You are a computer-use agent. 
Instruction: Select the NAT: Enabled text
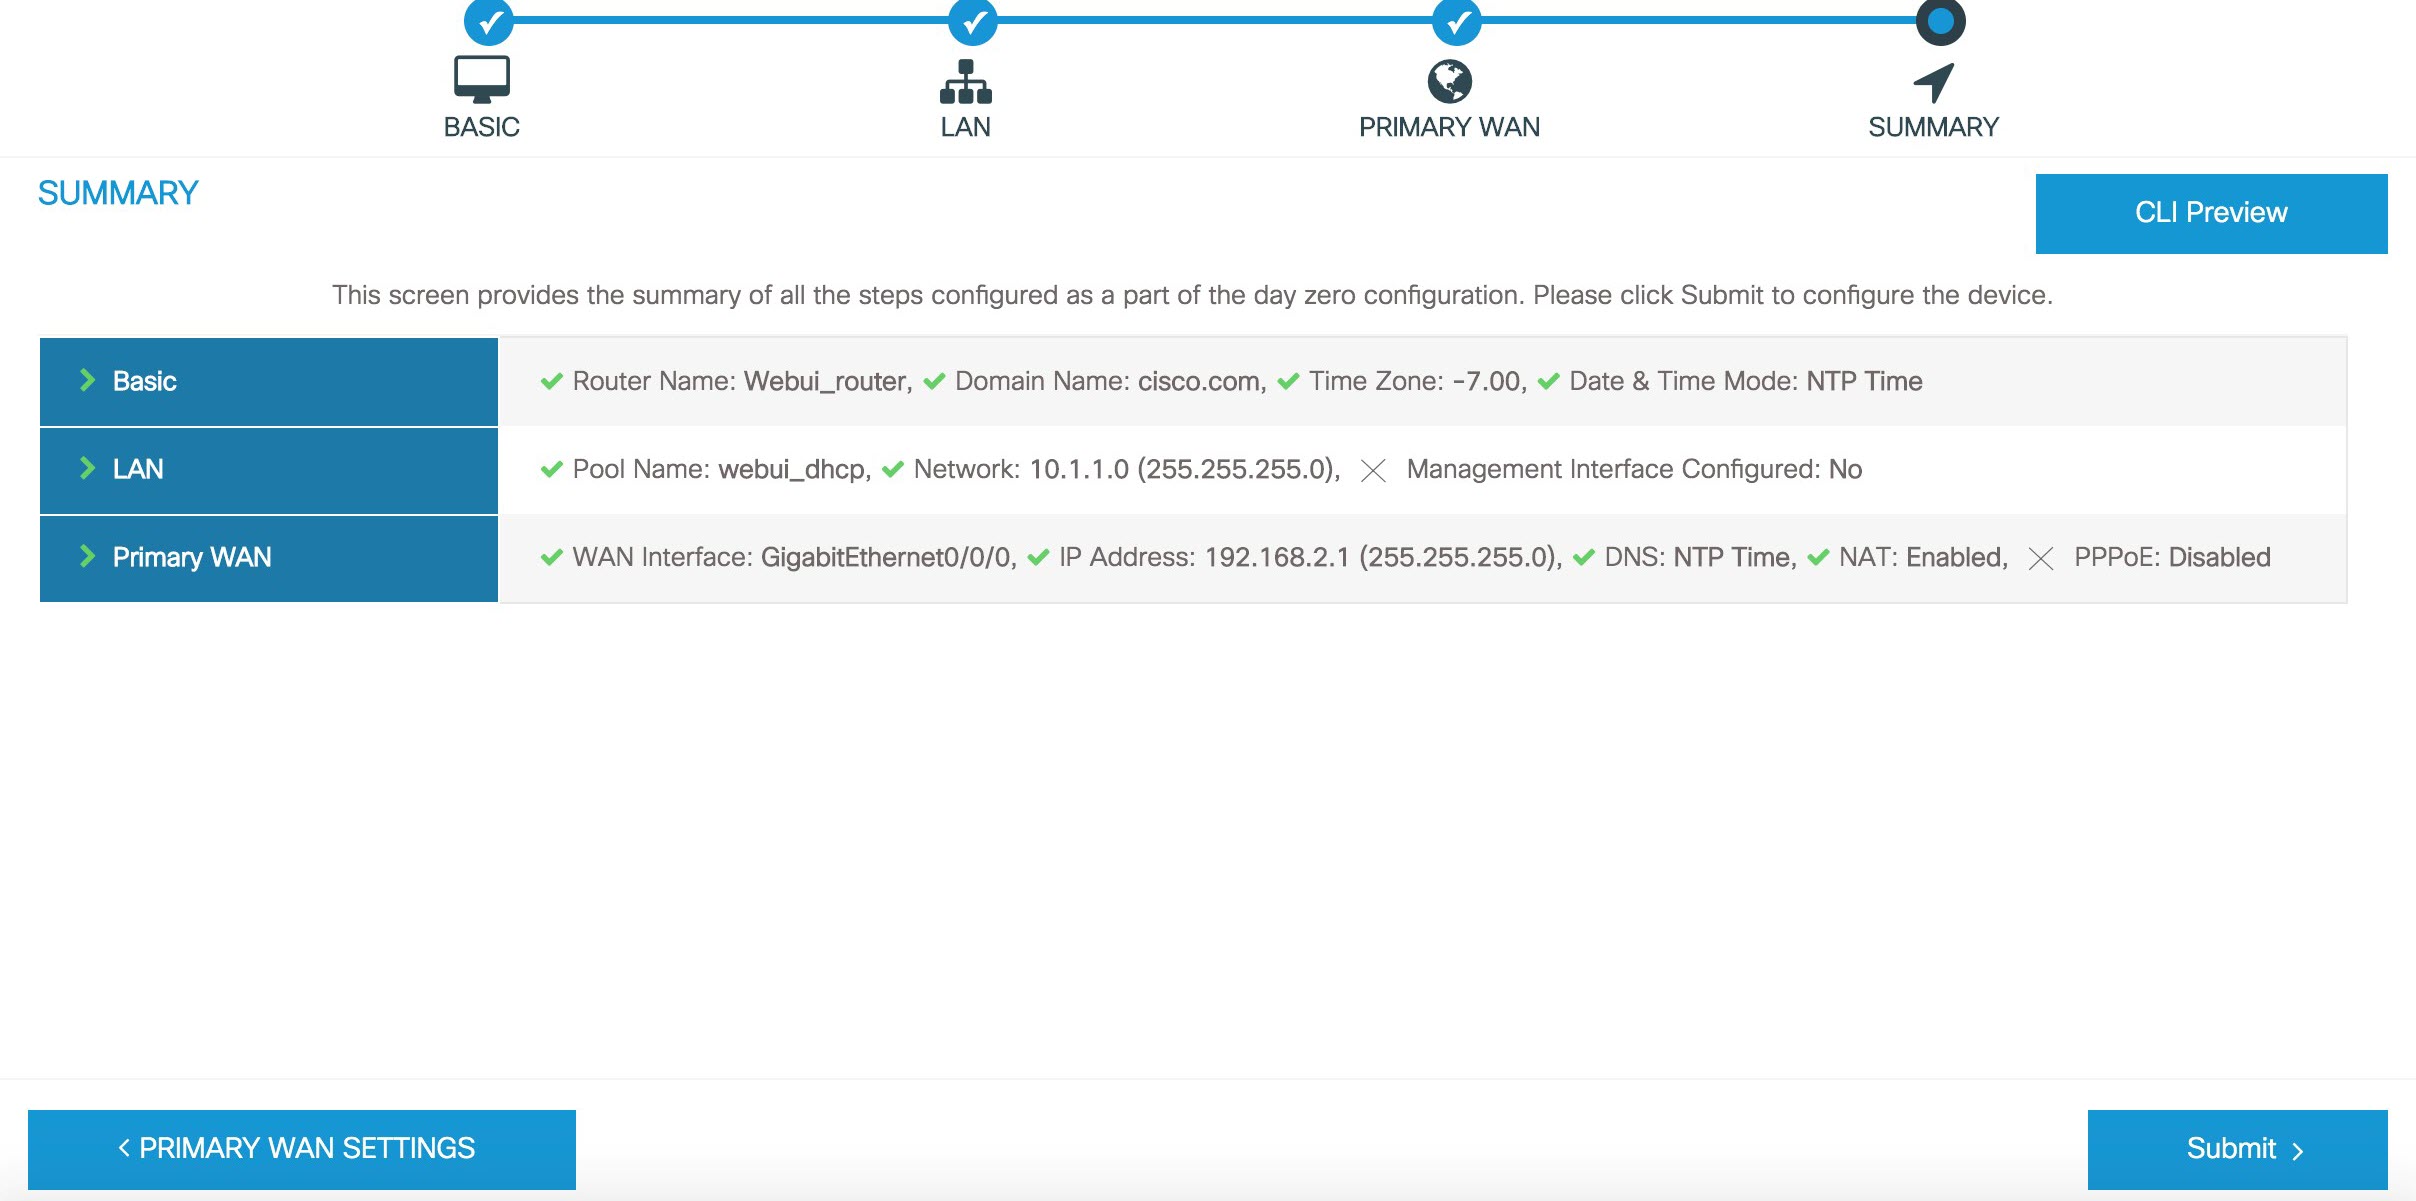(x=1923, y=557)
